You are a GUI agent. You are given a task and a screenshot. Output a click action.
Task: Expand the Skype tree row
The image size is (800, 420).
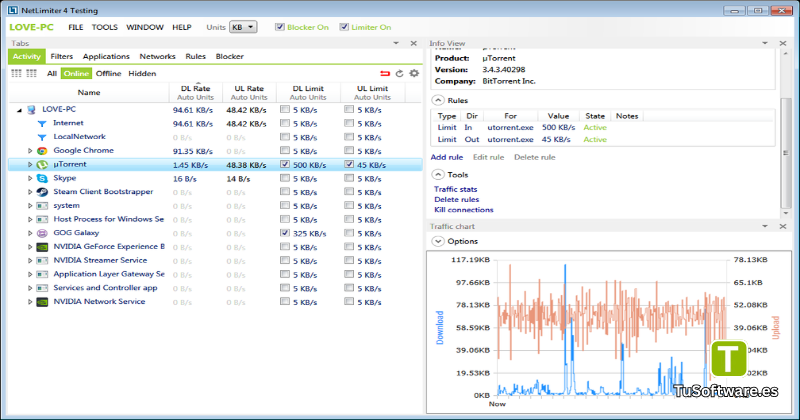30,179
